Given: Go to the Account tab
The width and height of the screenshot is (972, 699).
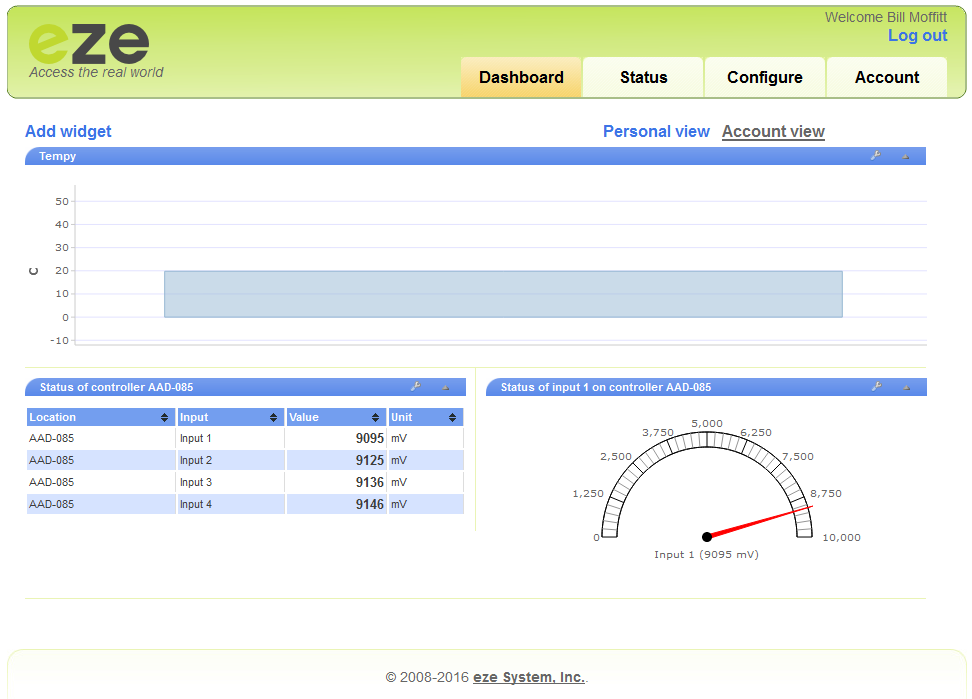Looking at the screenshot, I should 887,78.
